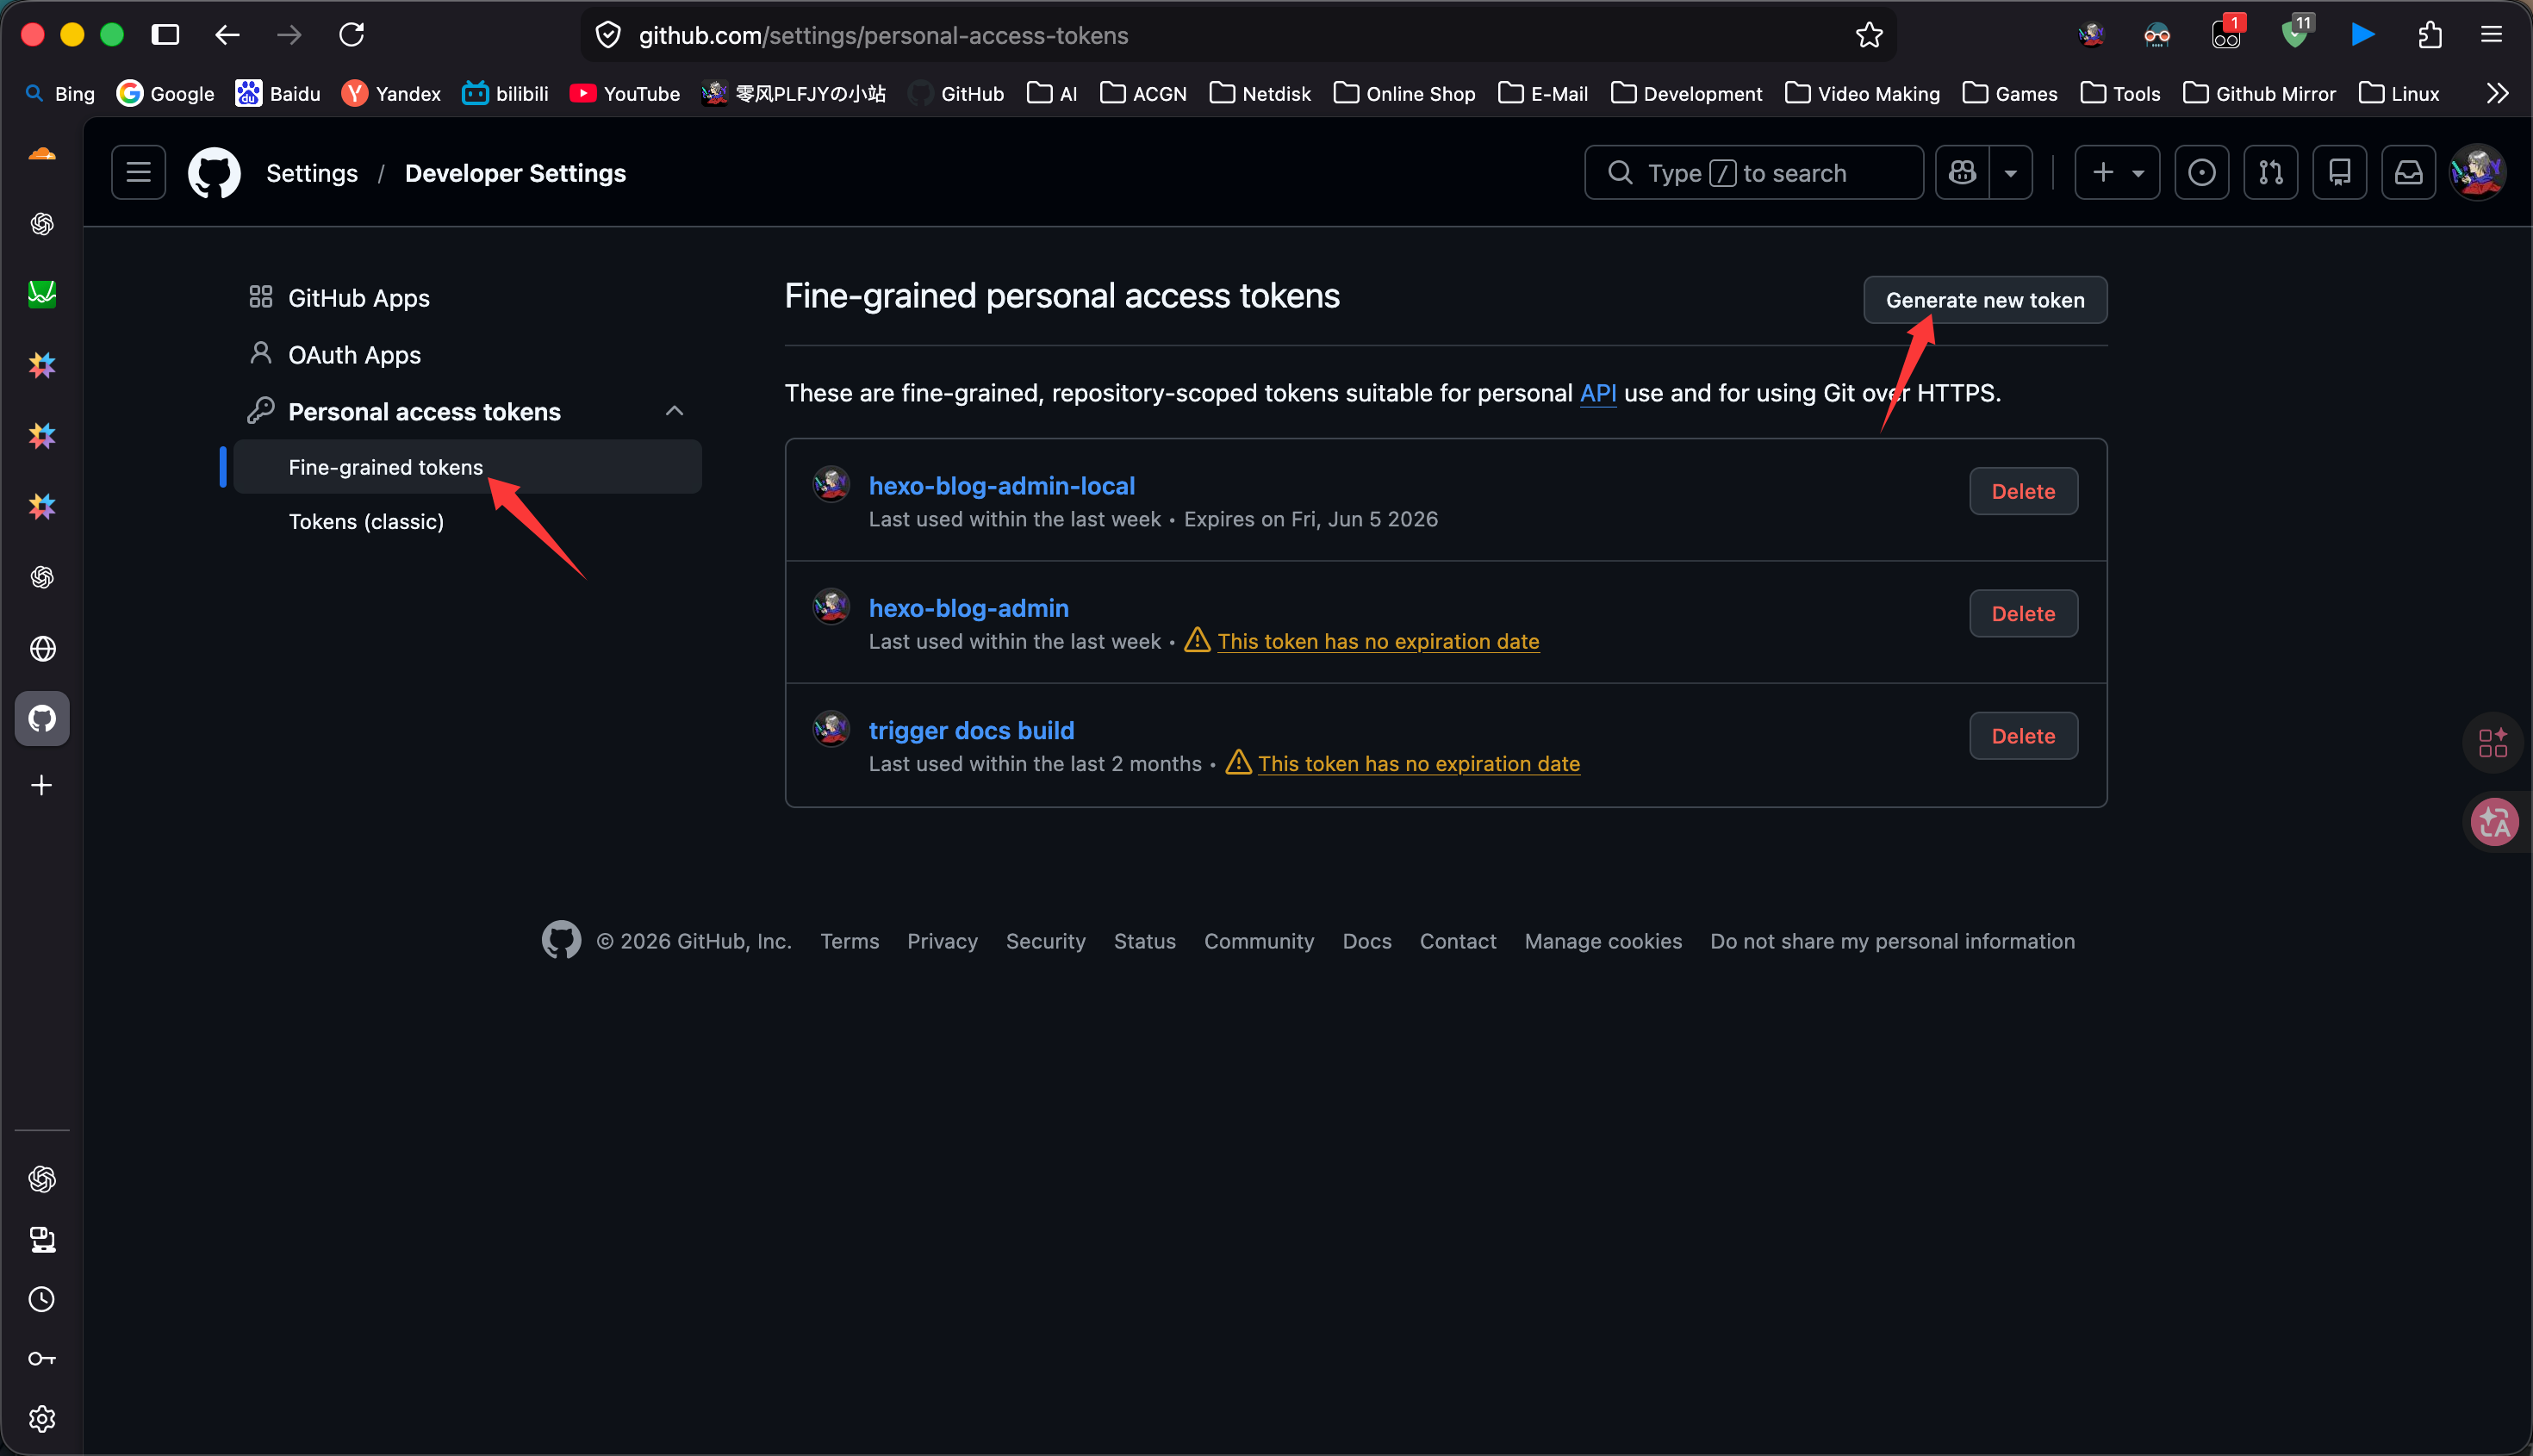Click the Developer Settings breadcrumb
The width and height of the screenshot is (2533, 1456).
click(515, 173)
